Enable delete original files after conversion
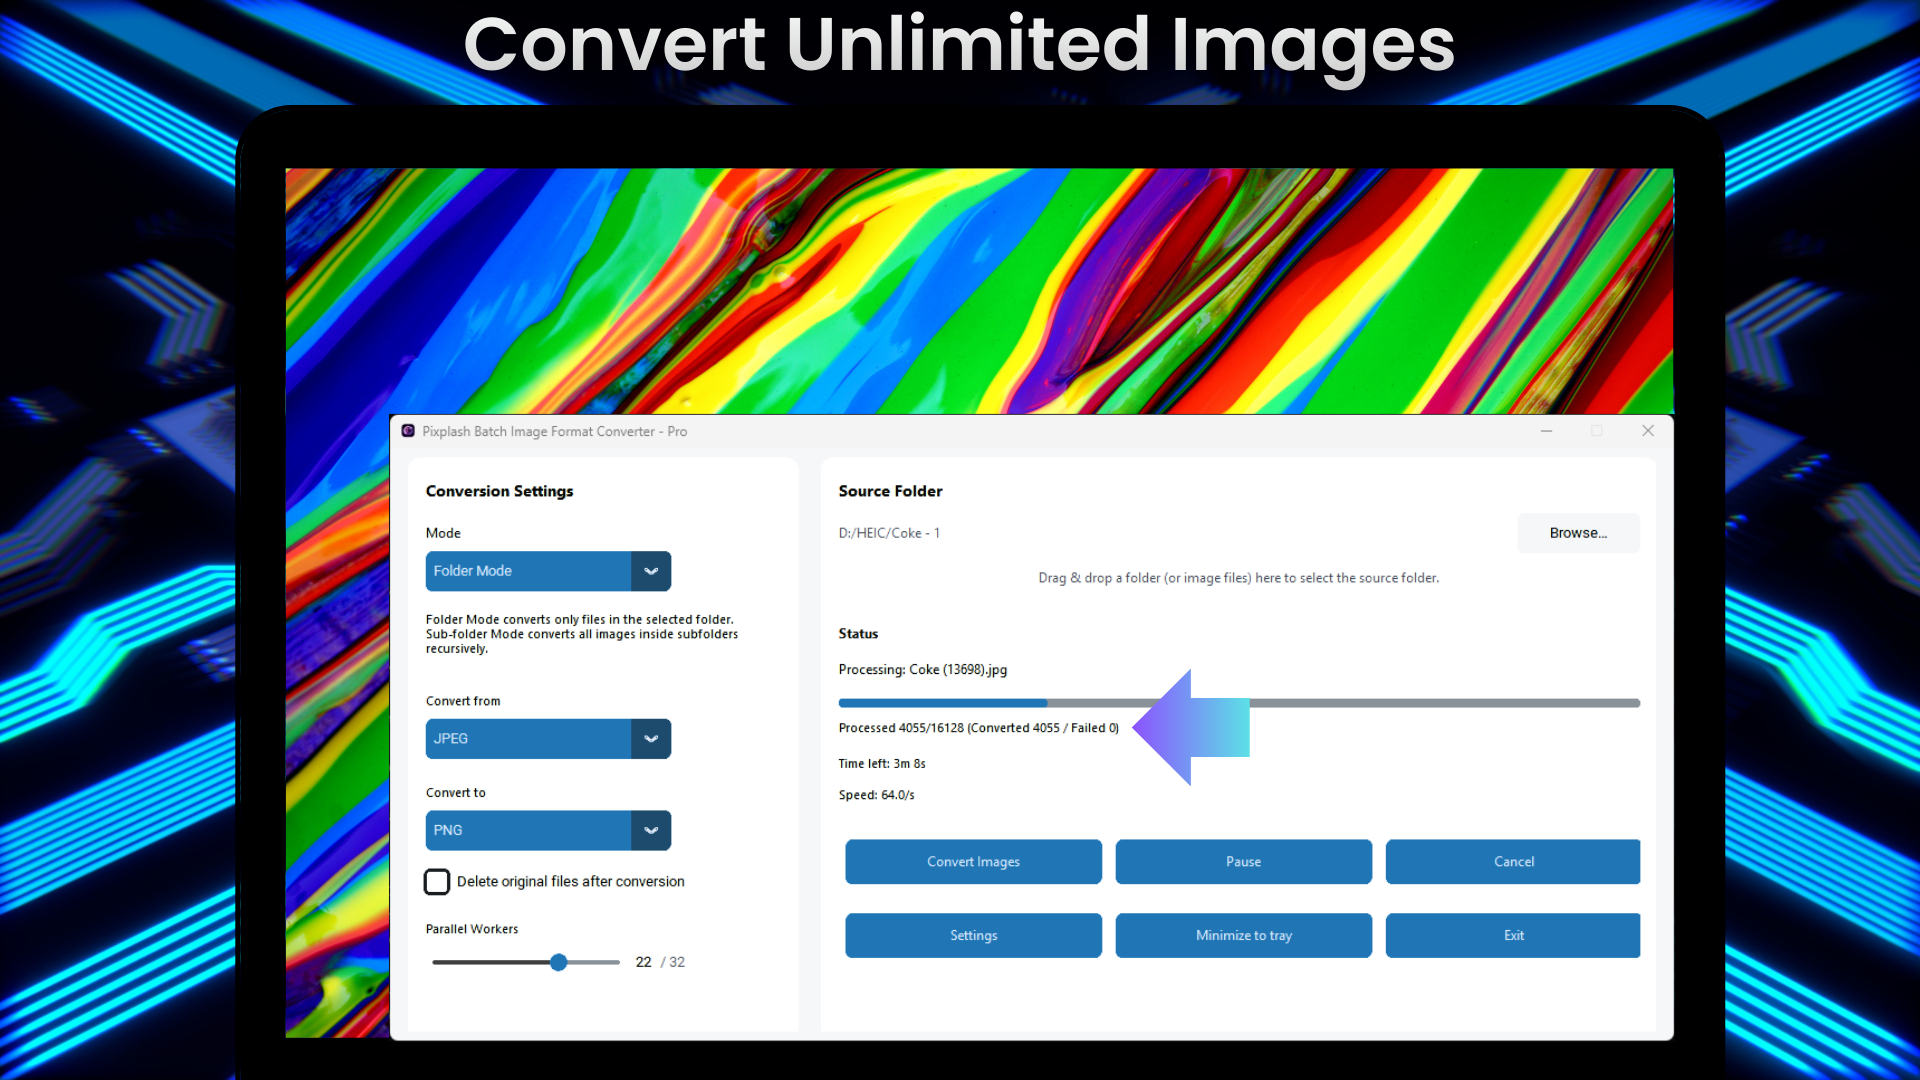 (x=437, y=881)
